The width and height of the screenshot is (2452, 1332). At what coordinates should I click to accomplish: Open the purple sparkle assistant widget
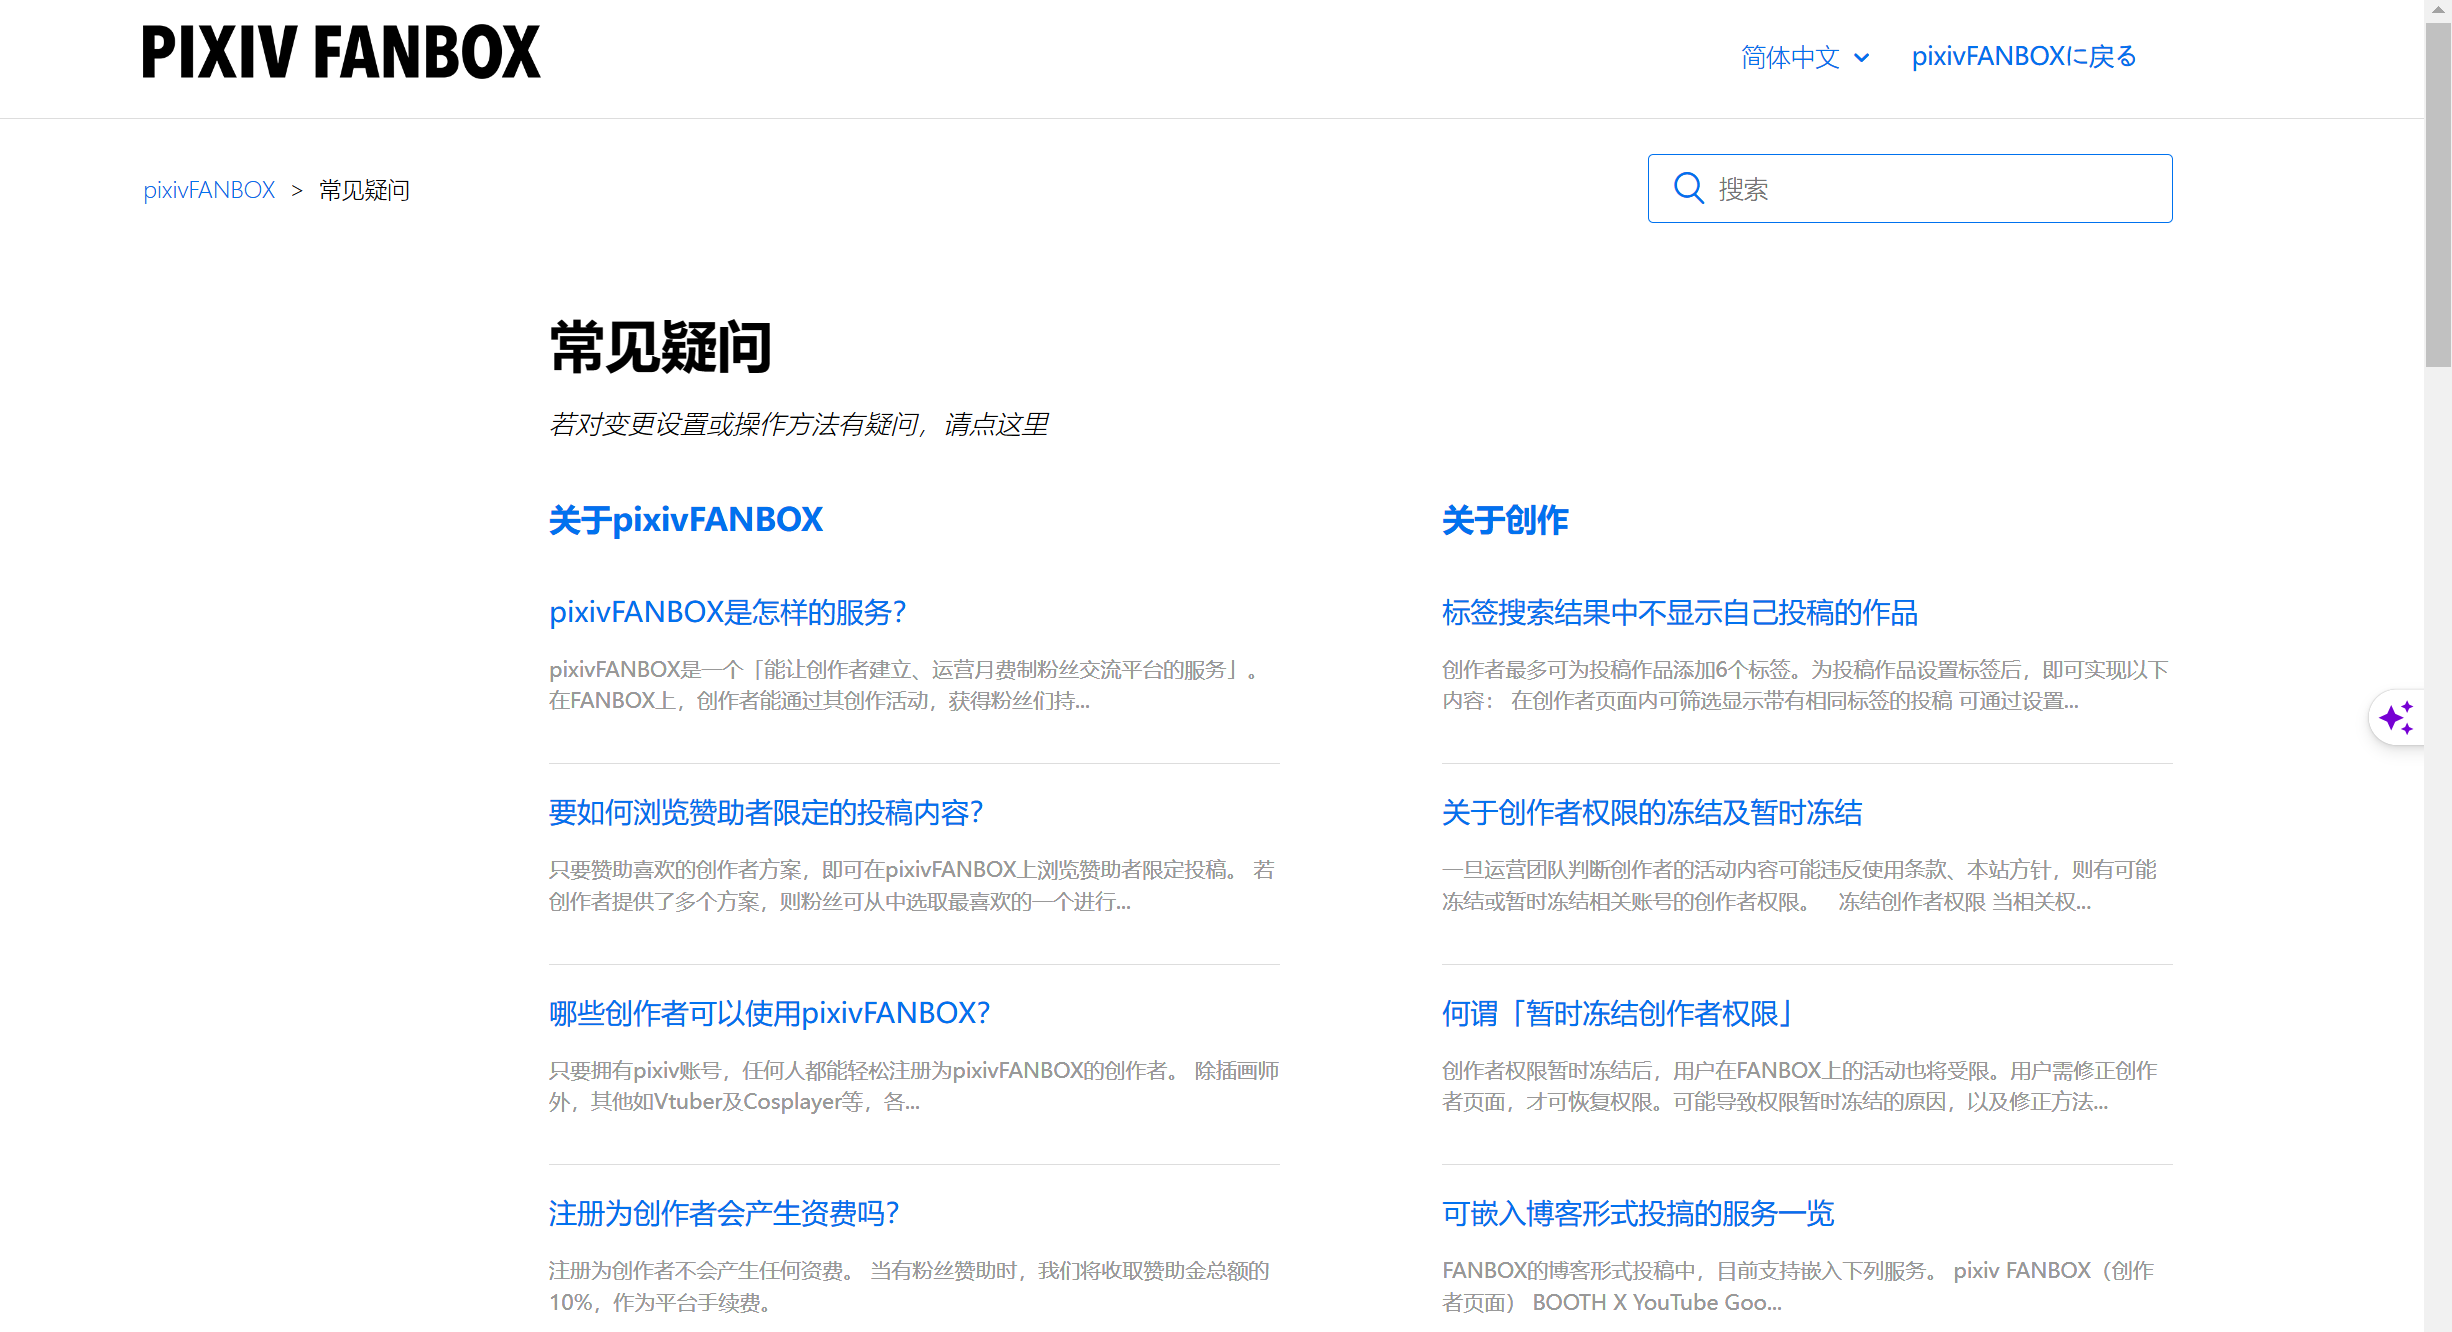2397,718
